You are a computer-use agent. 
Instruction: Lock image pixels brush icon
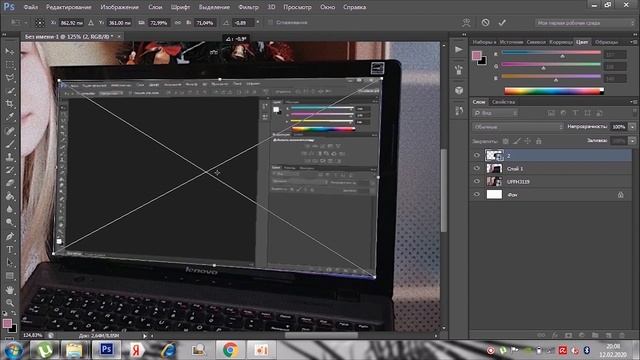click(517, 141)
